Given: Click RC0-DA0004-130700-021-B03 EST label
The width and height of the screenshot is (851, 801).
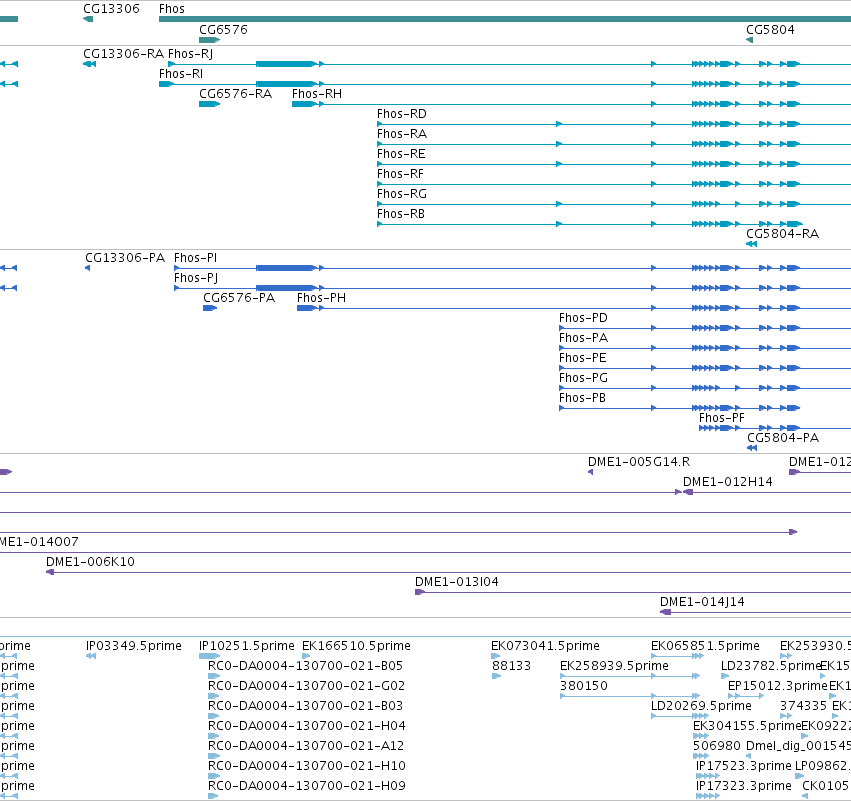Looking at the screenshot, I should pos(306,706).
